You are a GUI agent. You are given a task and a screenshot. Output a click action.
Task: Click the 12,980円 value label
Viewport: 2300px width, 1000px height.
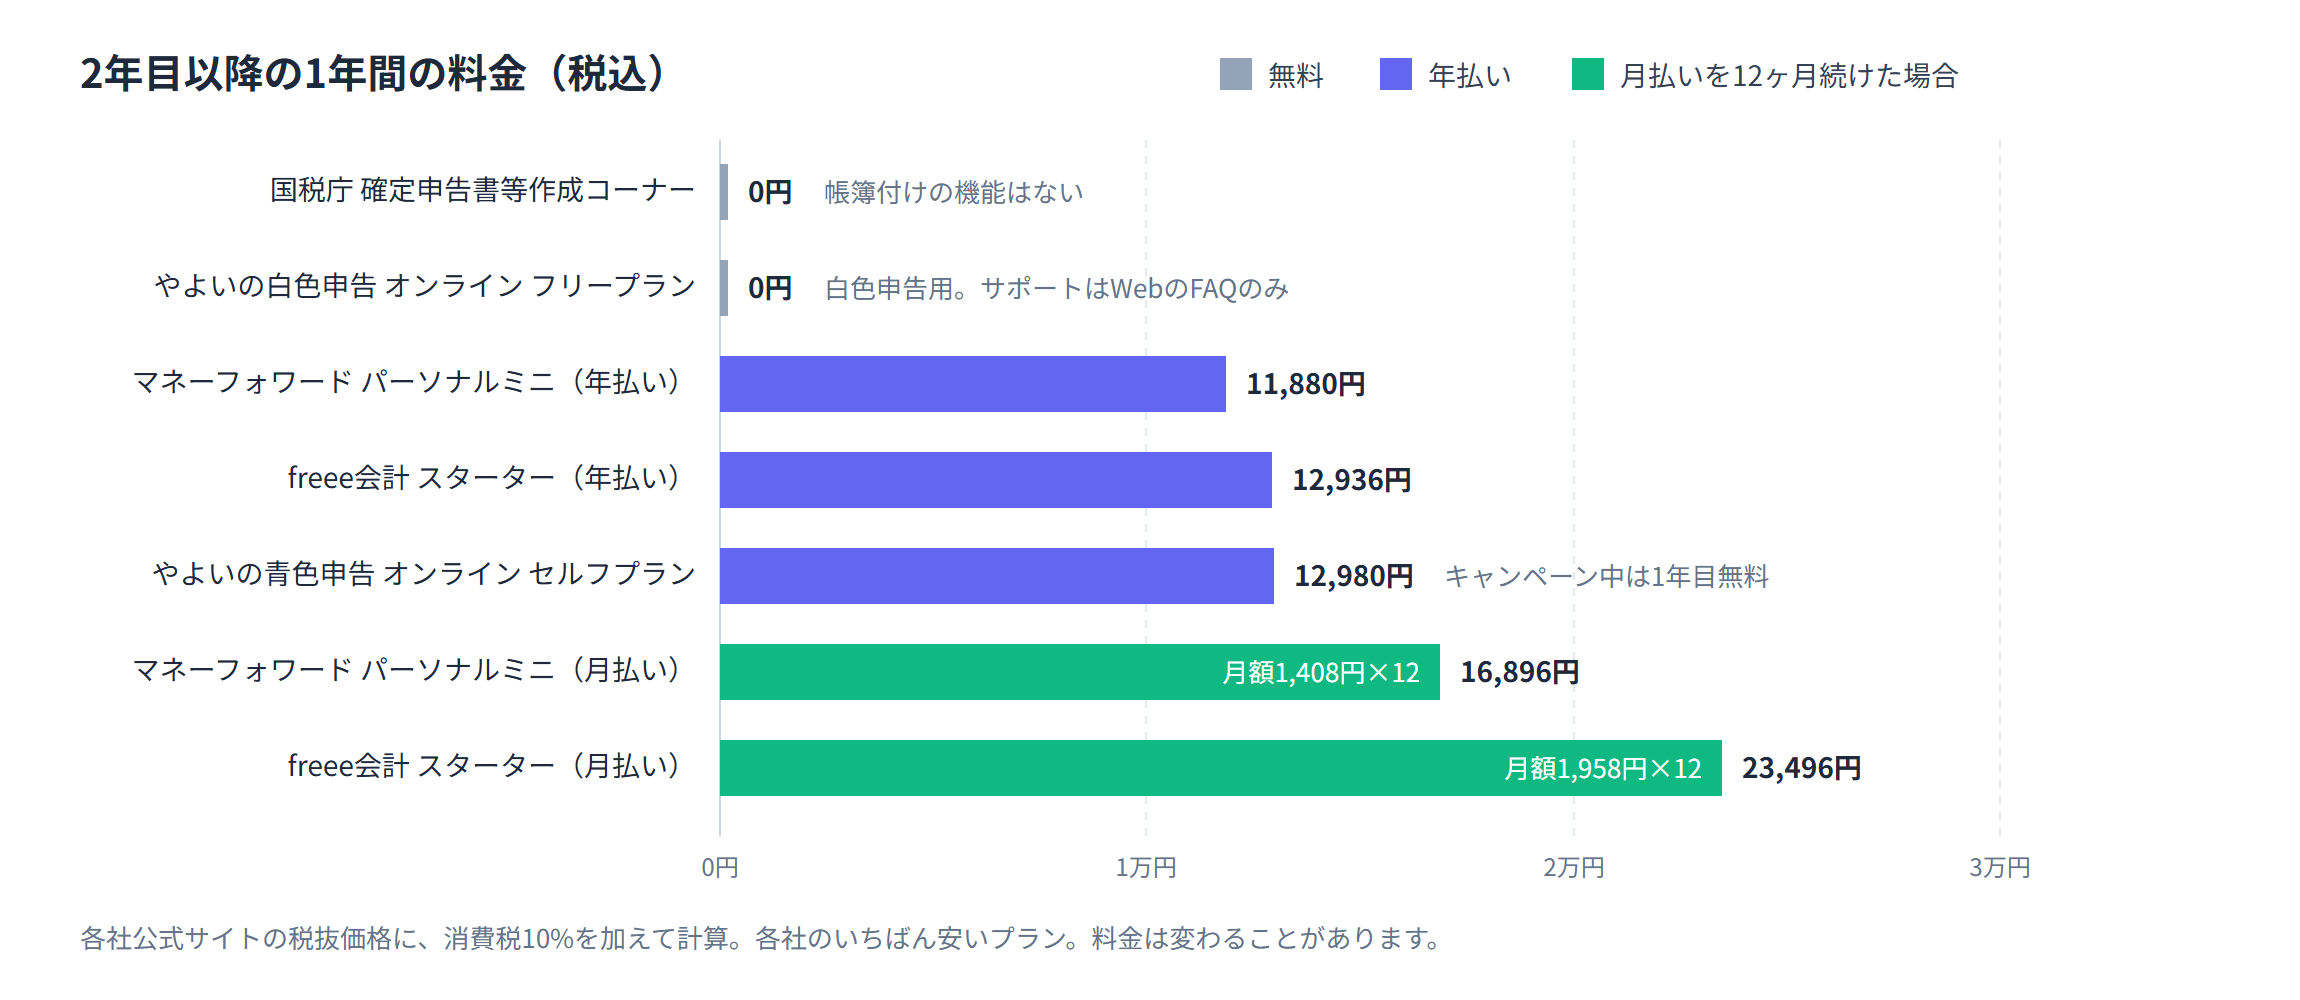pyautogui.click(x=1354, y=576)
